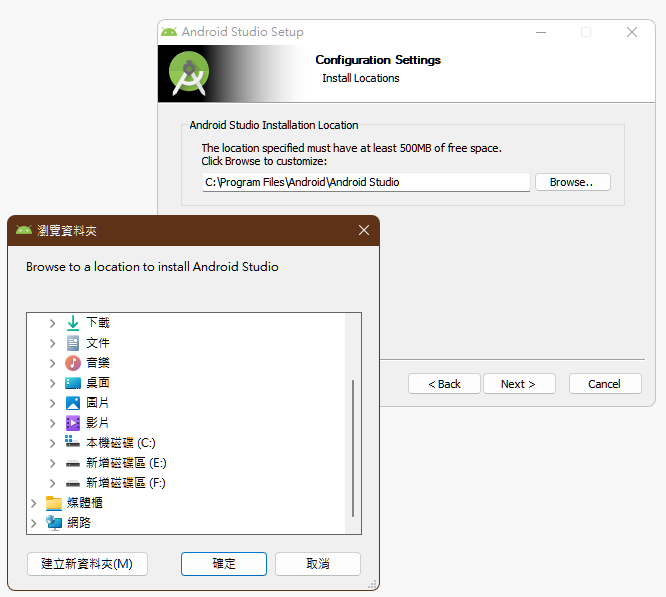The image size is (666, 597).
Task: Click the 建立新資料夾(M) button
Action: (87, 564)
